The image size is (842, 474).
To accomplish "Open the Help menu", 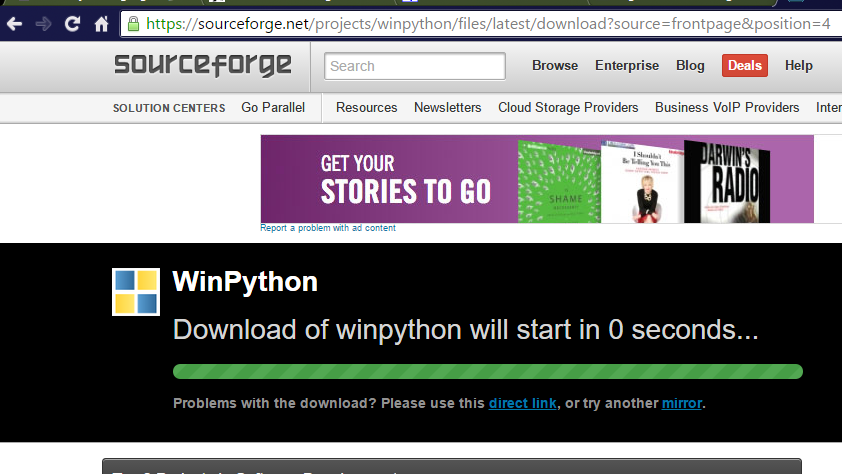I will click(x=799, y=65).
